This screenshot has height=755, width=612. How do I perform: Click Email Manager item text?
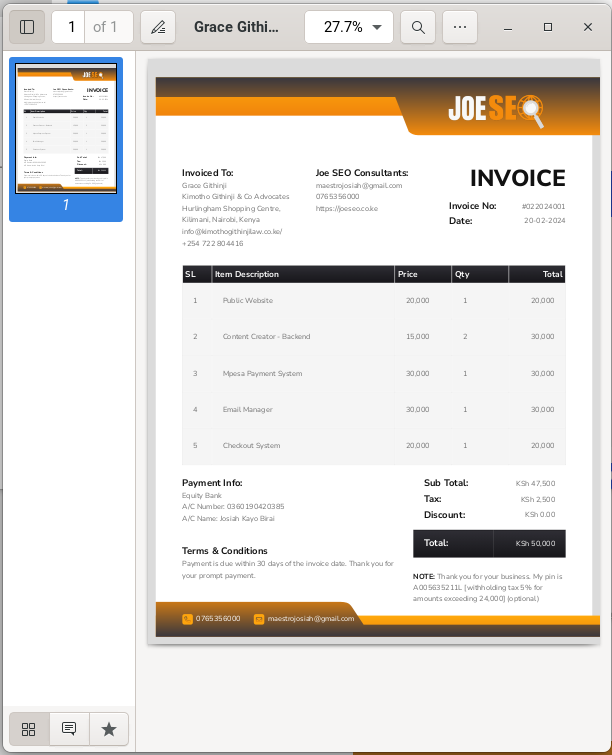[247, 410]
